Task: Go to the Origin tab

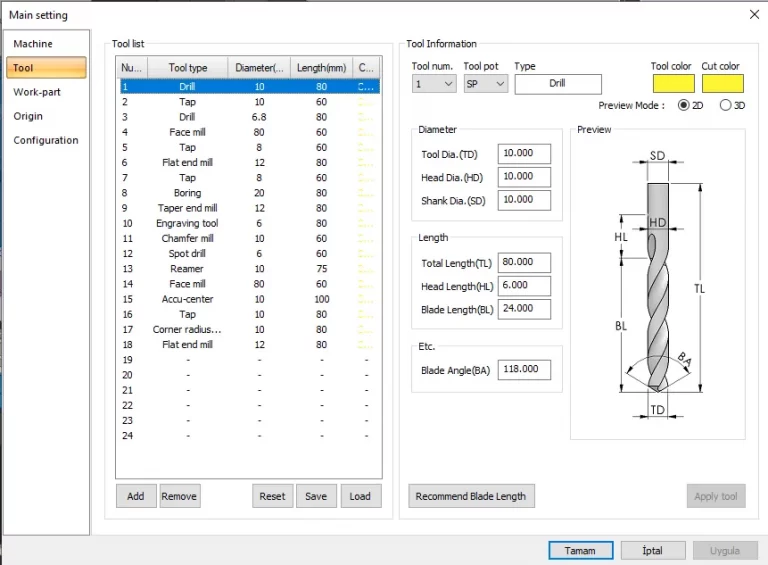Action: [x=28, y=116]
